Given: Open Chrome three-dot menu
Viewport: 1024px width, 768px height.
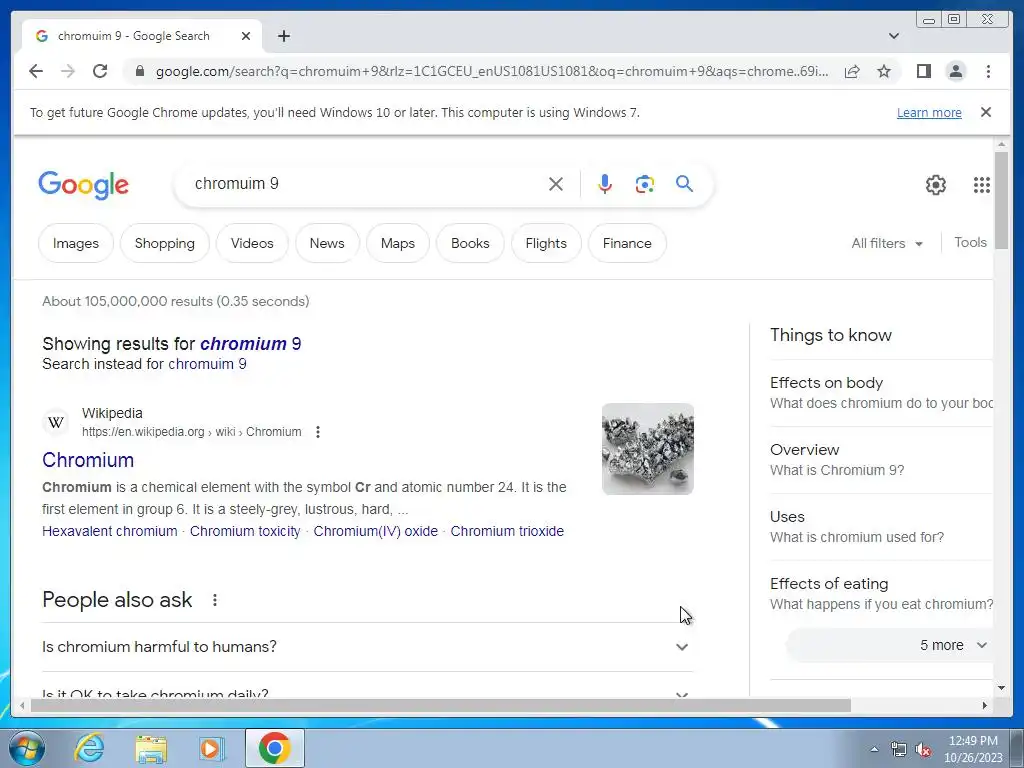Looking at the screenshot, I should 988,71.
